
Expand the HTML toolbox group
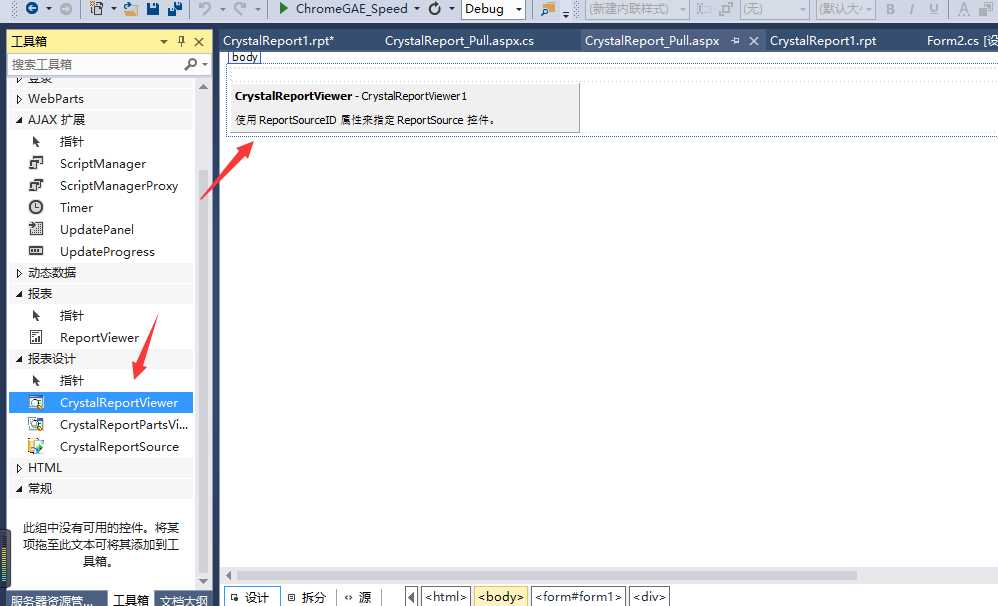19,468
